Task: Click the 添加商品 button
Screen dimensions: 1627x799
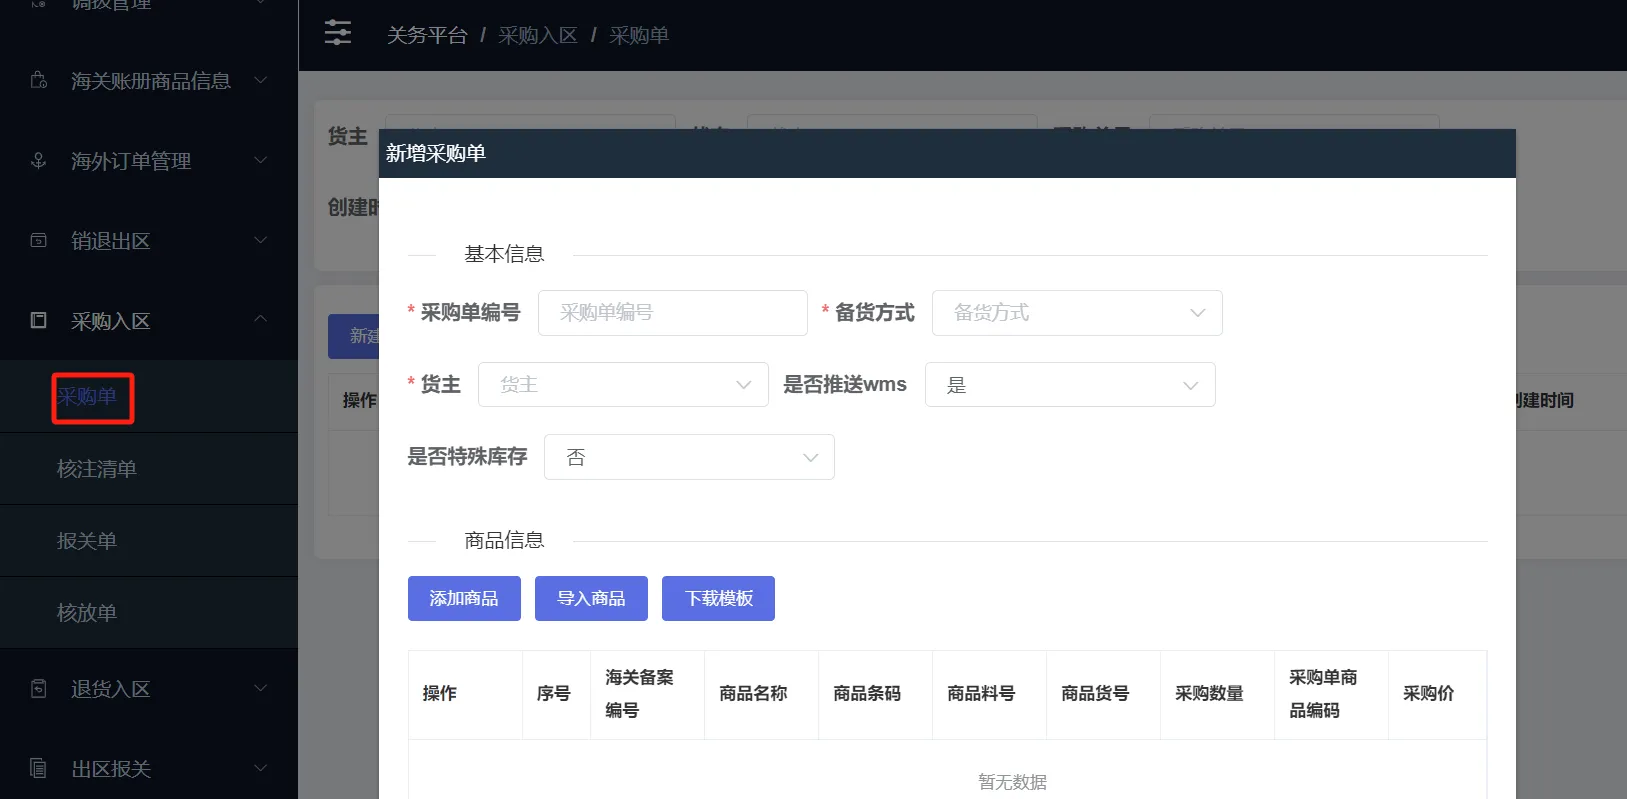Action: [464, 598]
